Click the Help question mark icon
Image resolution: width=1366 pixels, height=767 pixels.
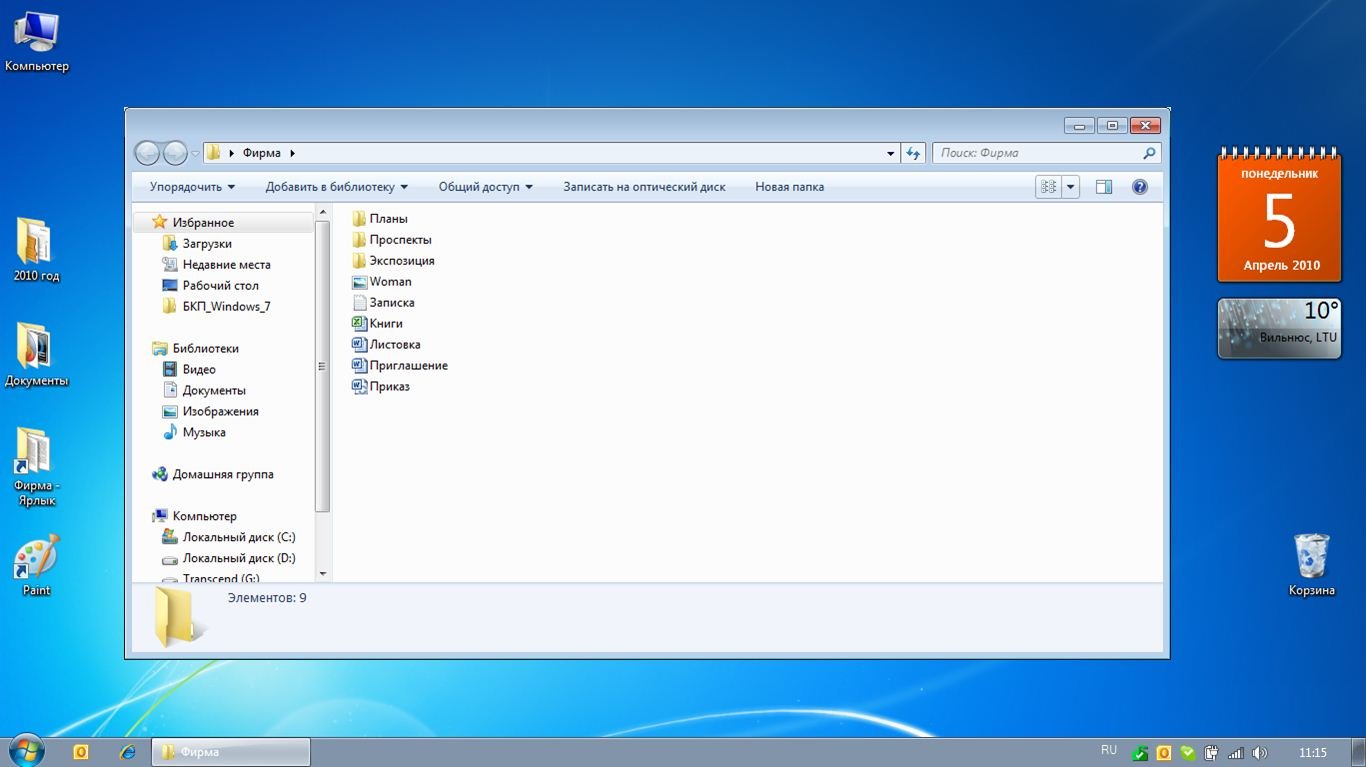(x=1139, y=187)
